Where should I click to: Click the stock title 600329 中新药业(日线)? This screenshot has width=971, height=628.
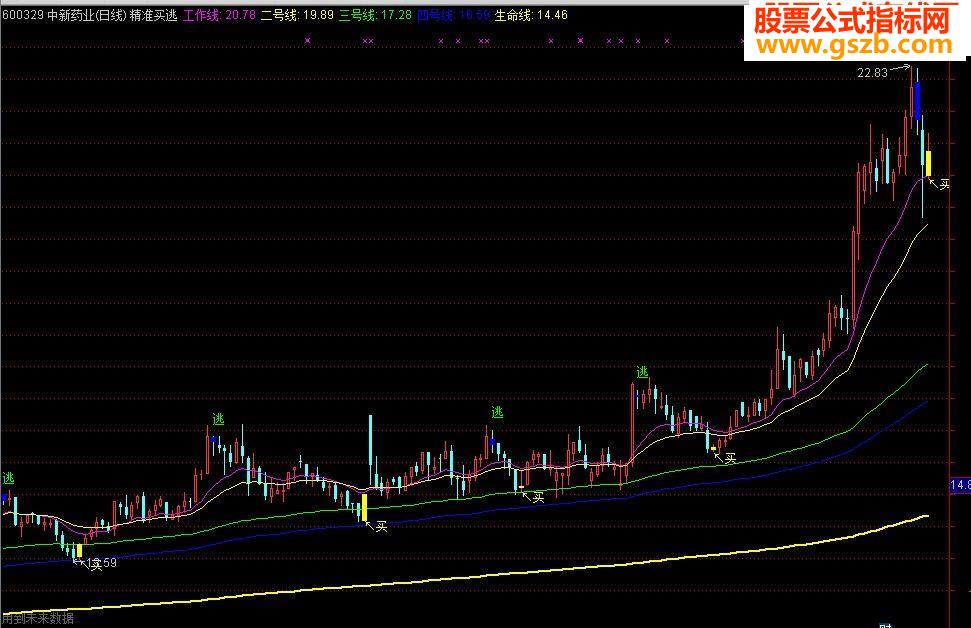point(64,15)
